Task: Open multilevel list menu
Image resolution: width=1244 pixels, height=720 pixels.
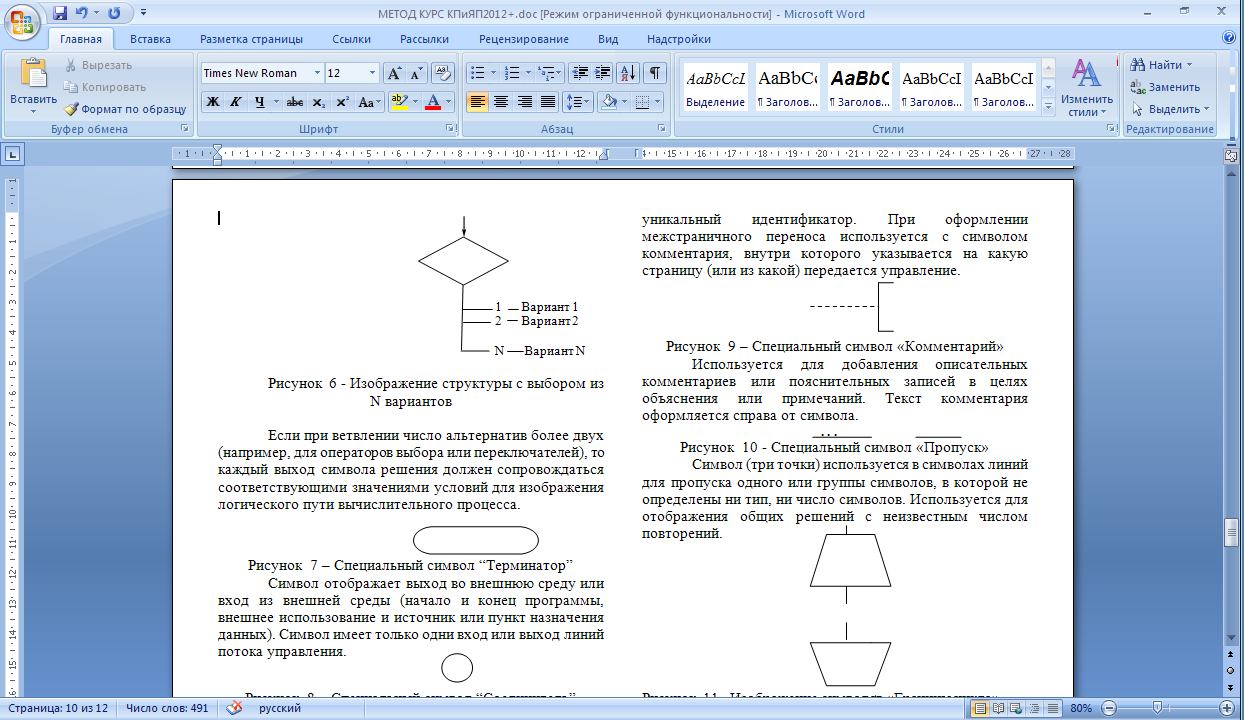Action: click(x=549, y=73)
